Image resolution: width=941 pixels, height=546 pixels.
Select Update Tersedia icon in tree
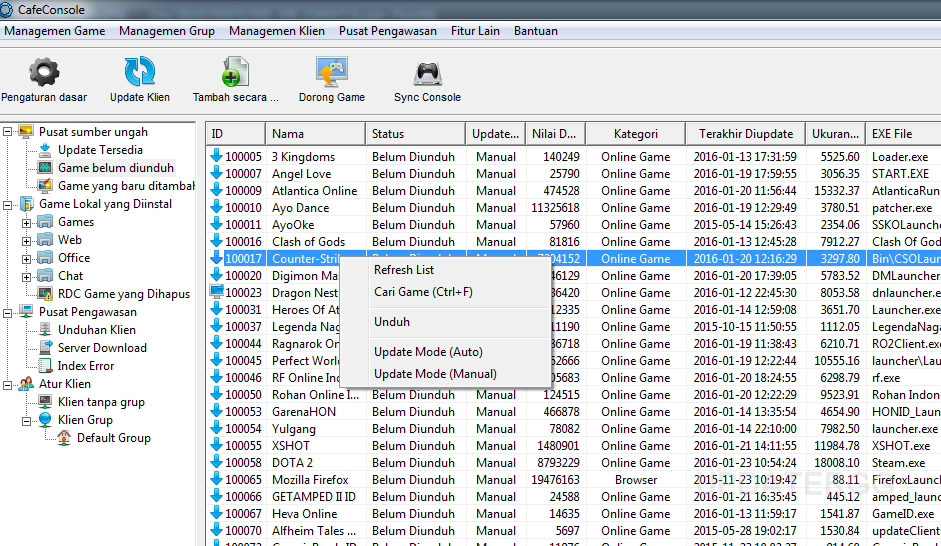pyautogui.click(x=45, y=150)
